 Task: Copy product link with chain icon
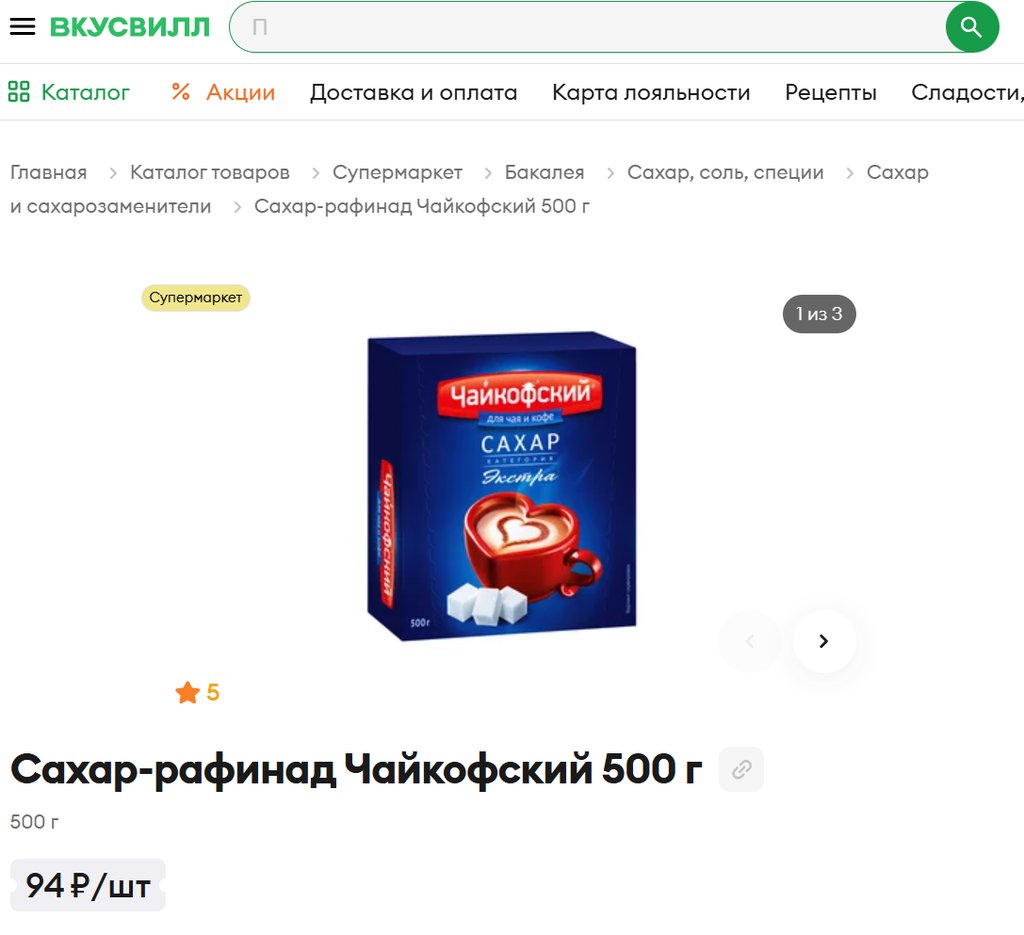tap(741, 769)
